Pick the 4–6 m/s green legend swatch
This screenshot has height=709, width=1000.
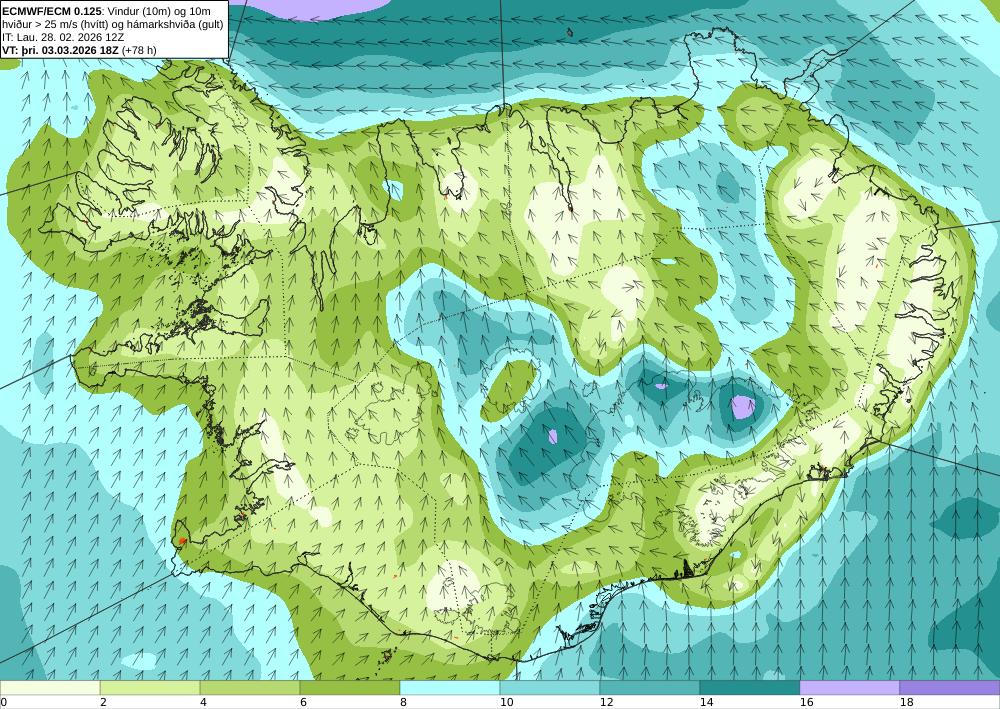(249, 687)
